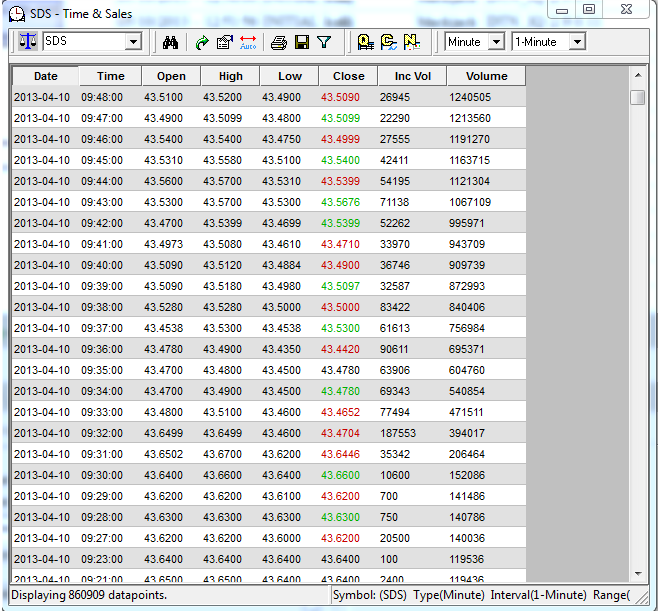Click close value 43.5090
The image size is (658, 613).
point(340,97)
